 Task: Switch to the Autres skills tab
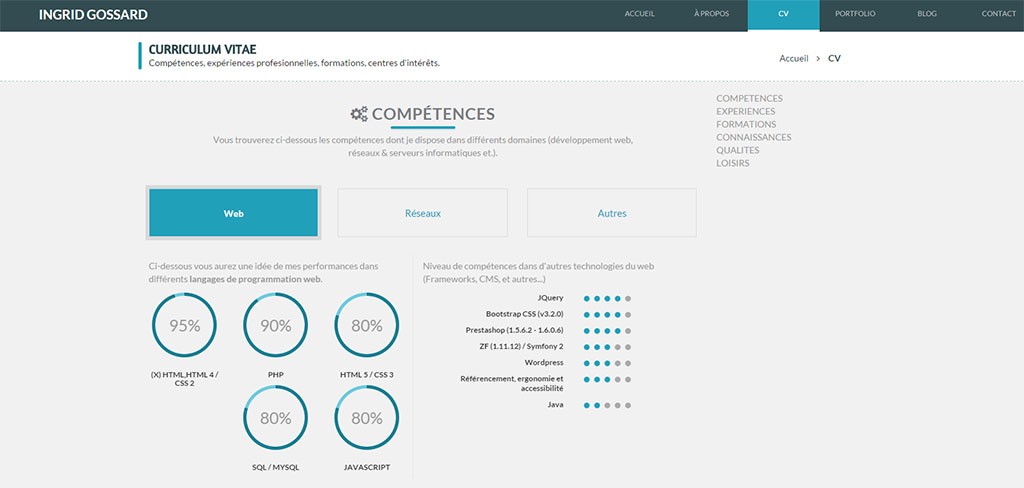click(612, 213)
